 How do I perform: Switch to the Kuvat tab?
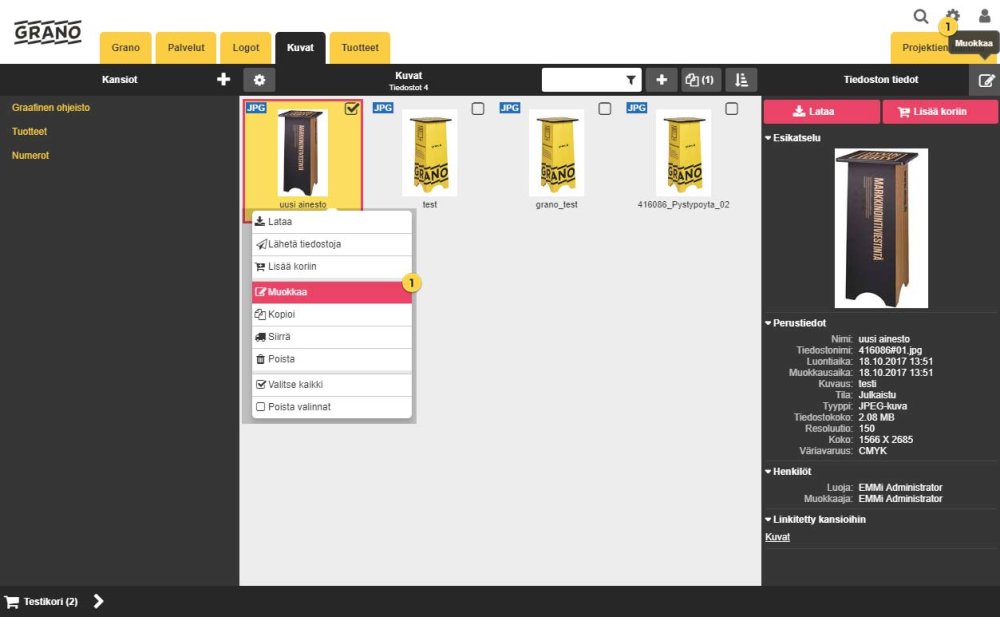300,48
